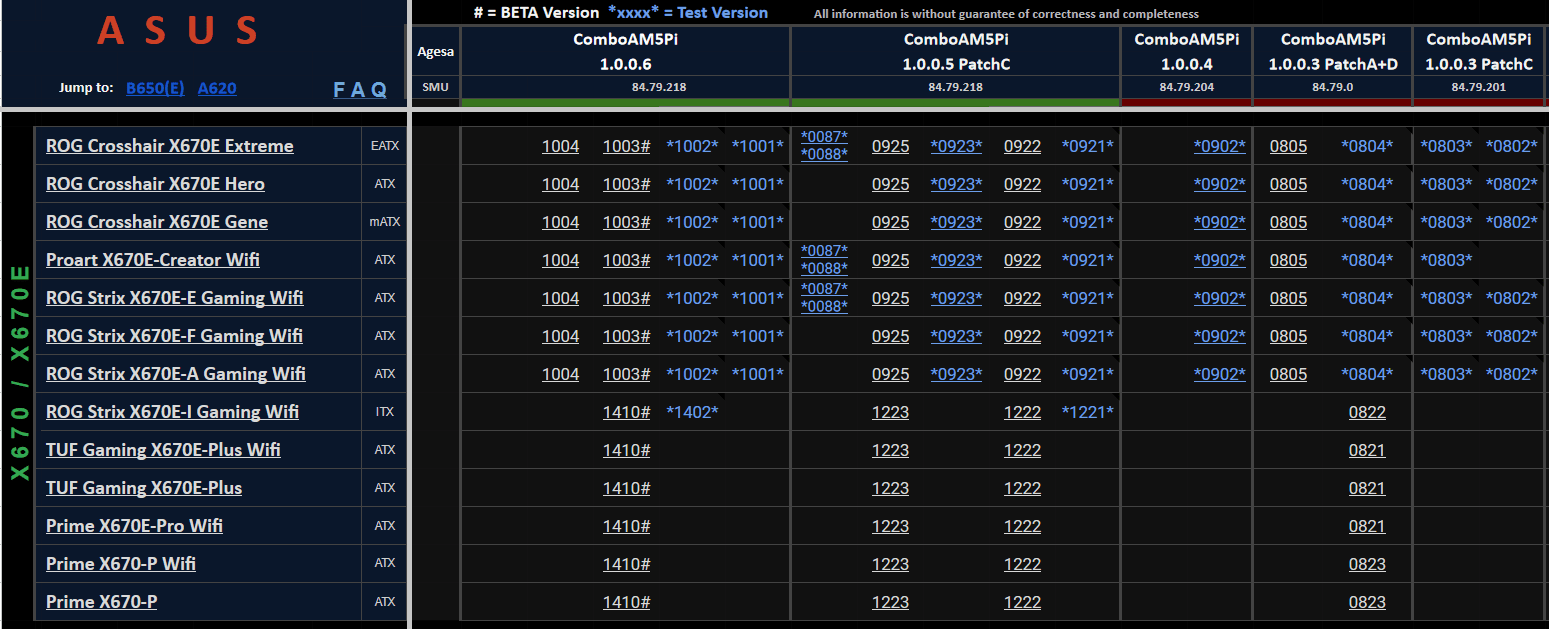Download BIOS 0821 for Prime X670E-Pro Wifi

click(1367, 526)
